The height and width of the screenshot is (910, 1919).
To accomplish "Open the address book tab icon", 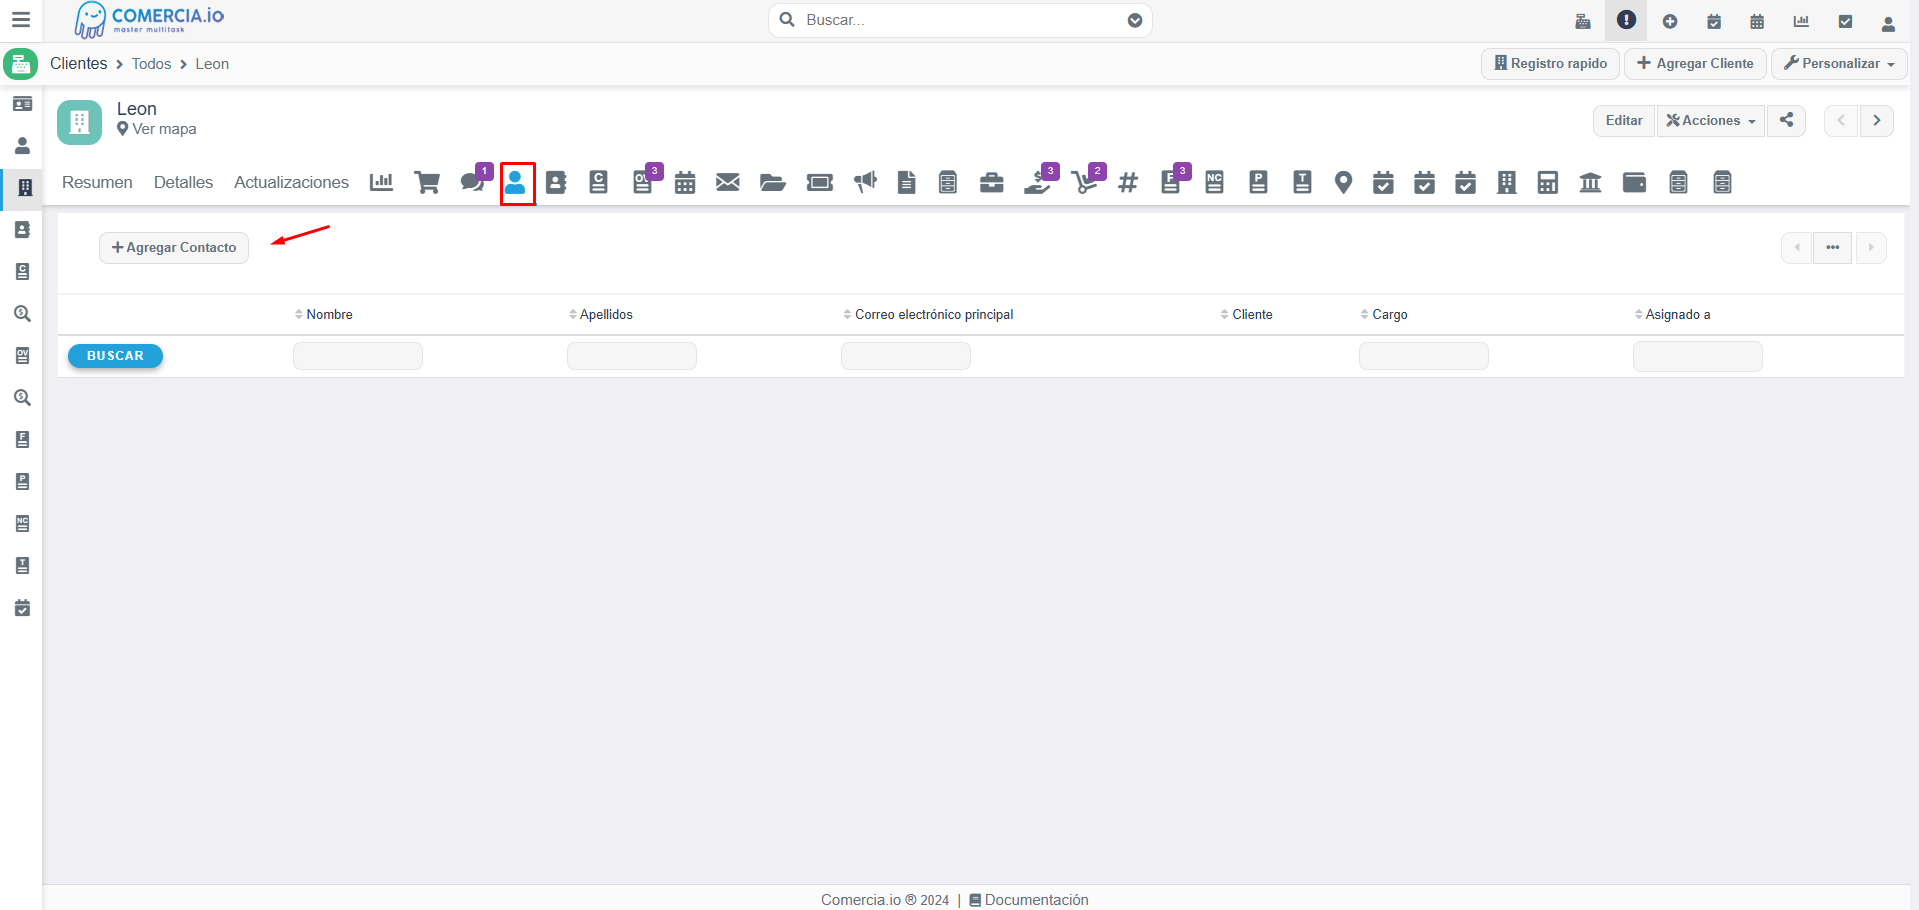I will [x=556, y=182].
